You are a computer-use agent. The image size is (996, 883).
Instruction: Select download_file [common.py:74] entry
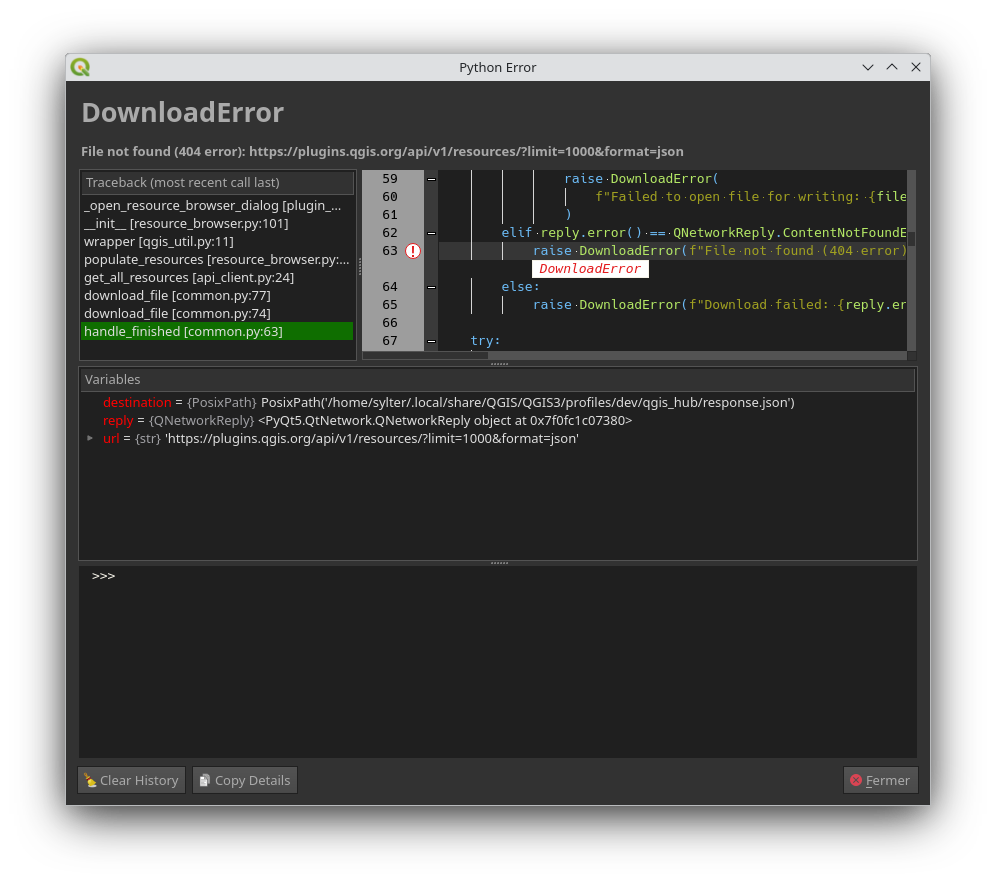tap(217, 314)
